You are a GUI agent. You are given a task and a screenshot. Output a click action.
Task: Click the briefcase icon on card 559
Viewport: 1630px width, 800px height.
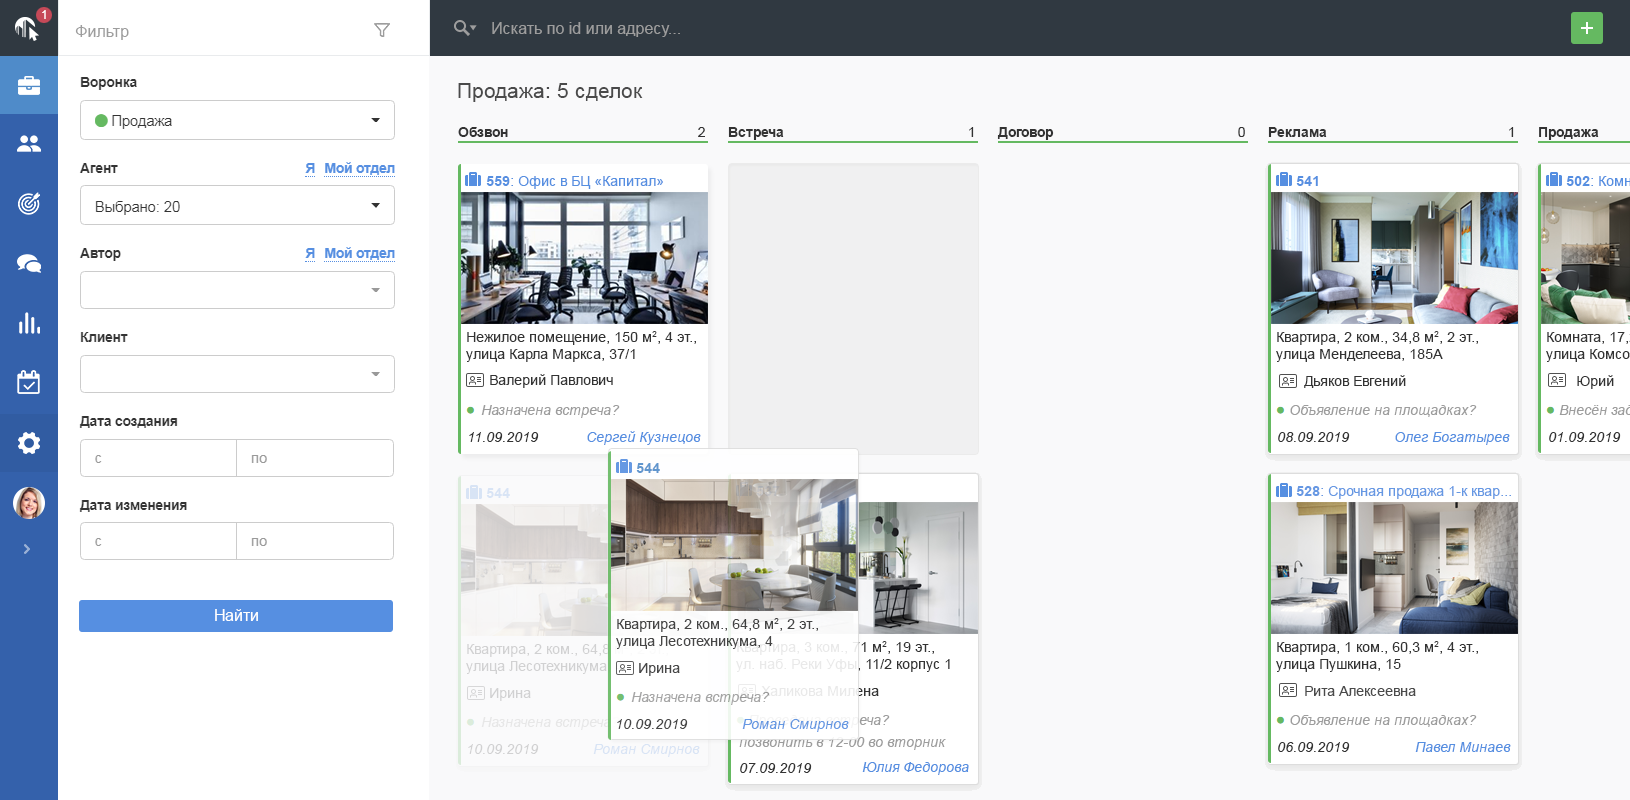tap(473, 180)
